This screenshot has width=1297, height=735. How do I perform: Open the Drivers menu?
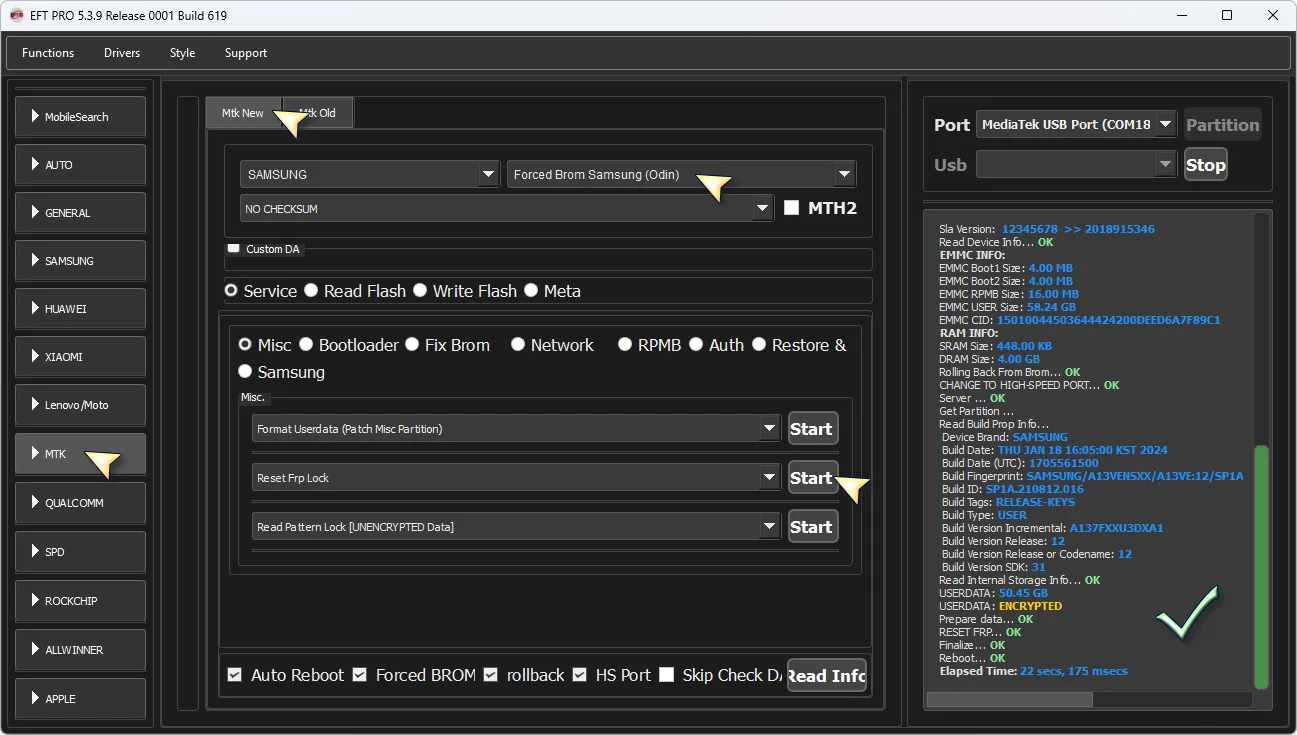122,53
